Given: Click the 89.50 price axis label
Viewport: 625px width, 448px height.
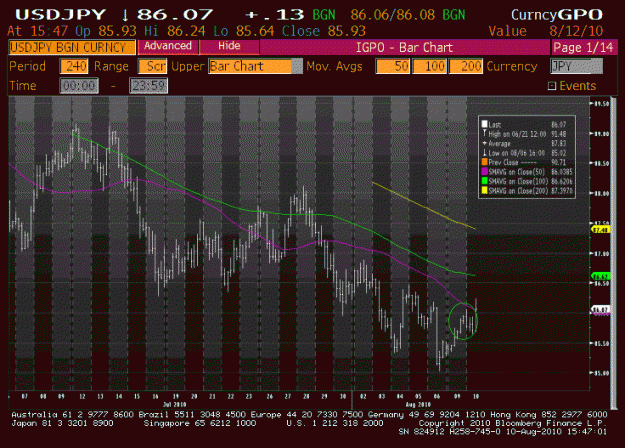Looking at the screenshot, I should coord(602,104).
